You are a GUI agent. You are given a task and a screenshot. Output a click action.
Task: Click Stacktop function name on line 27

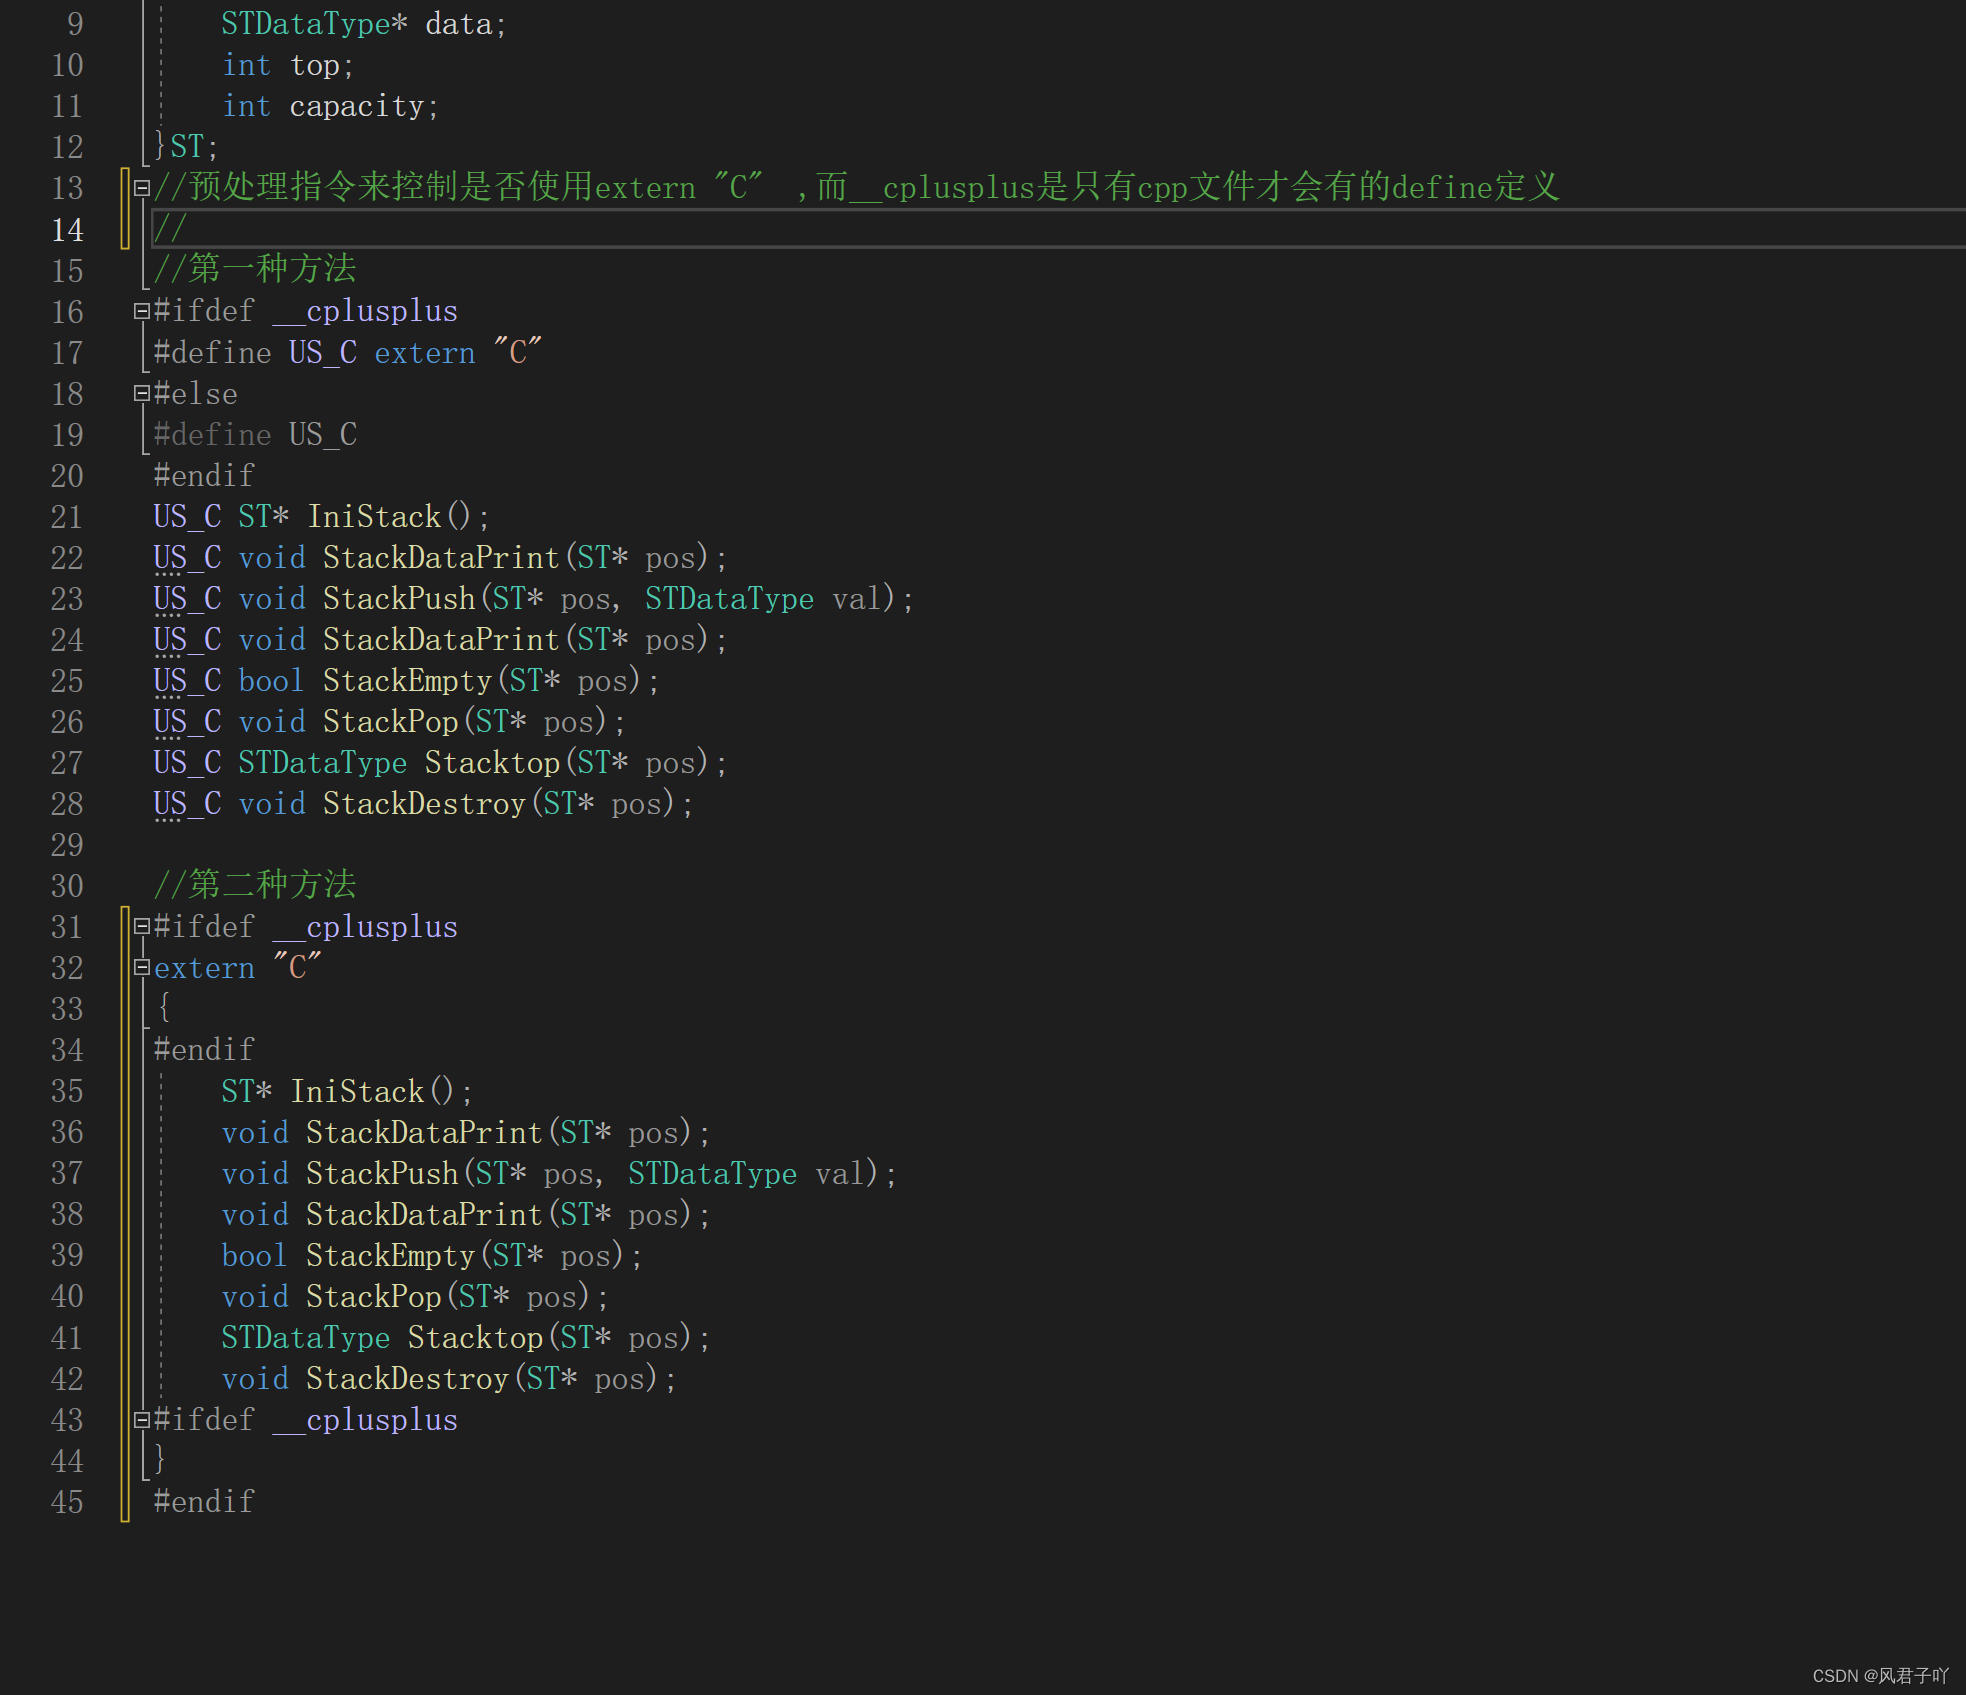[491, 763]
